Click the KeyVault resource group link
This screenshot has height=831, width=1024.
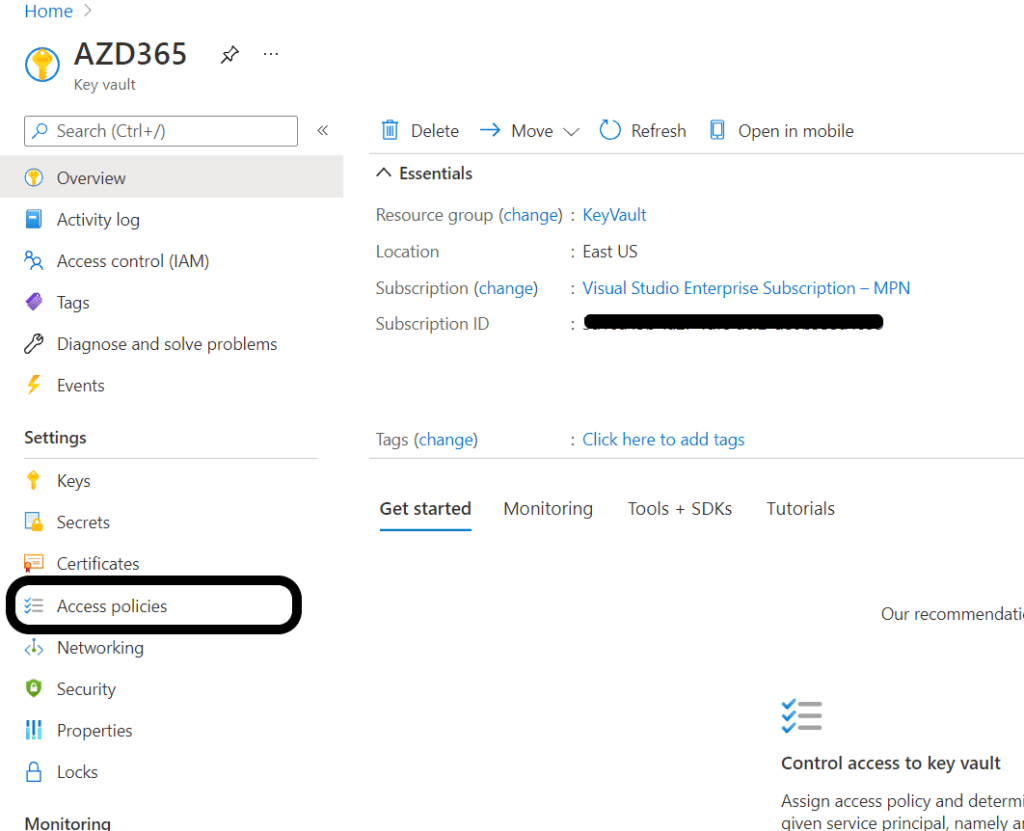coord(614,215)
